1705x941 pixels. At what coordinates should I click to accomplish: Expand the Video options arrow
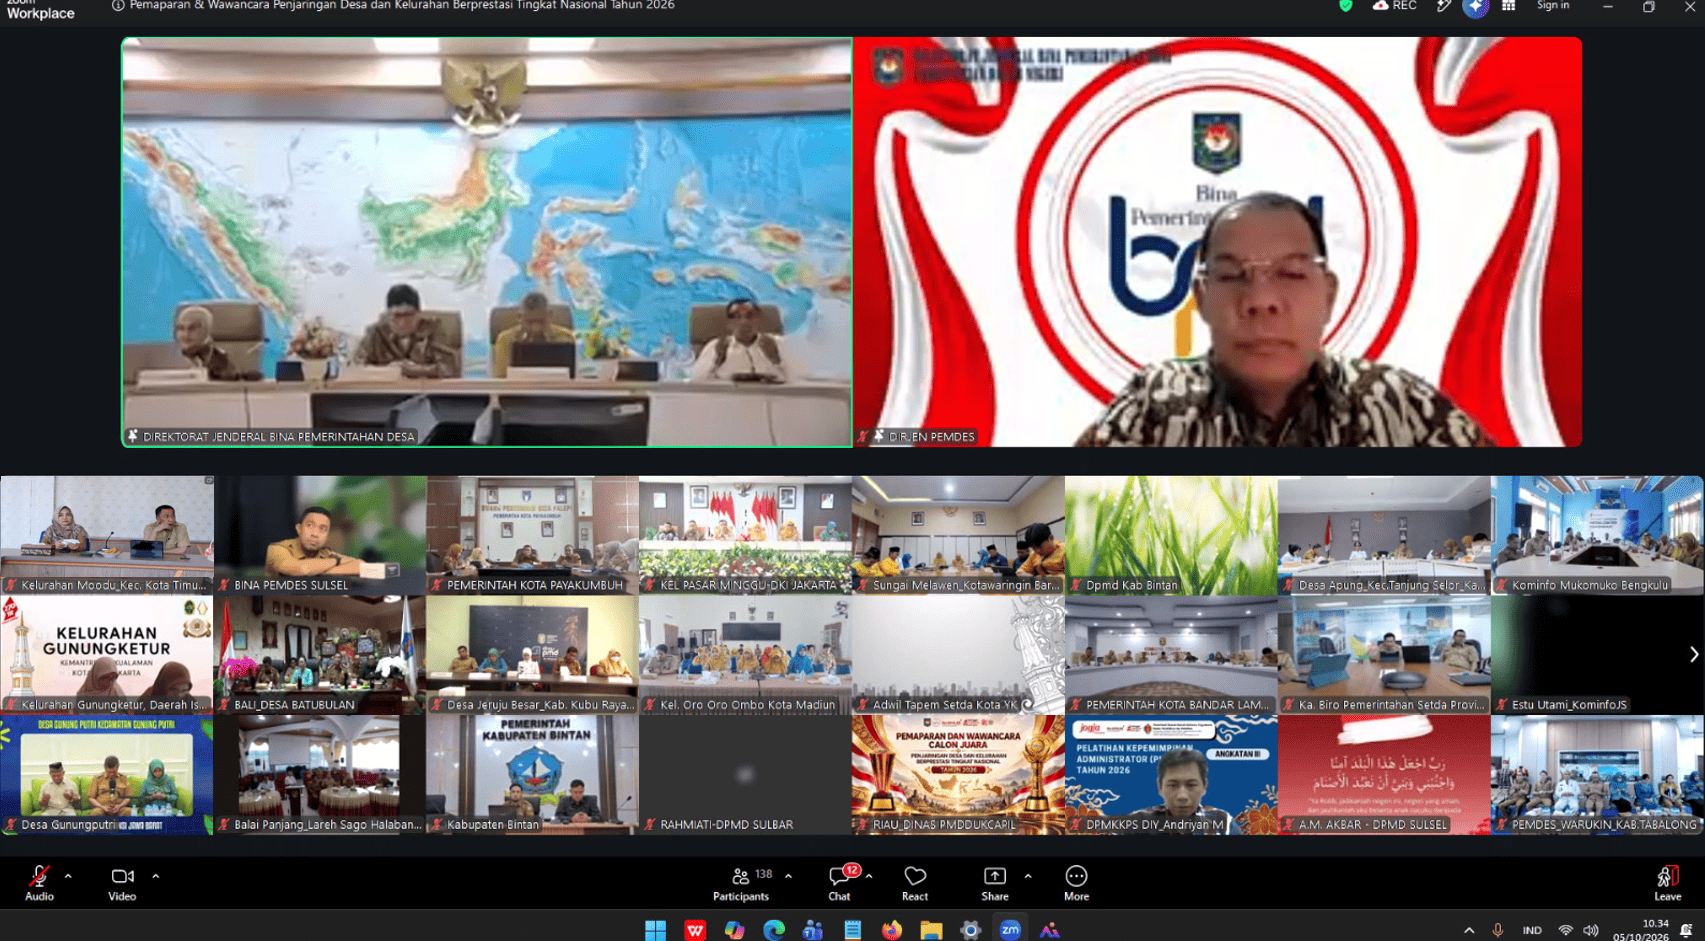(156, 876)
